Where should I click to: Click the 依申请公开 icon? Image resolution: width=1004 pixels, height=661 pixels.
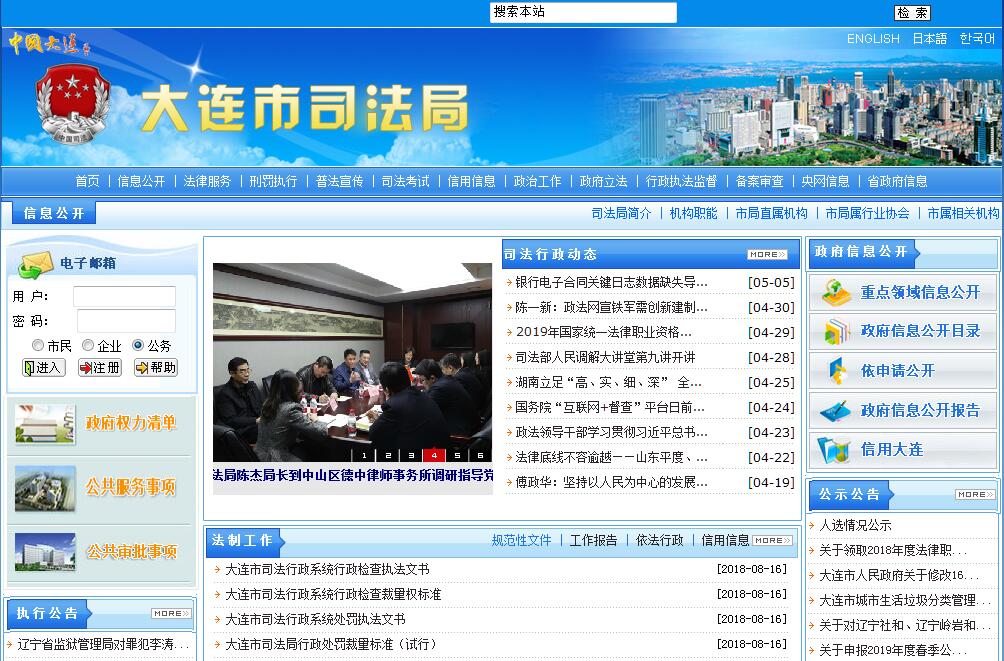[x=835, y=371]
